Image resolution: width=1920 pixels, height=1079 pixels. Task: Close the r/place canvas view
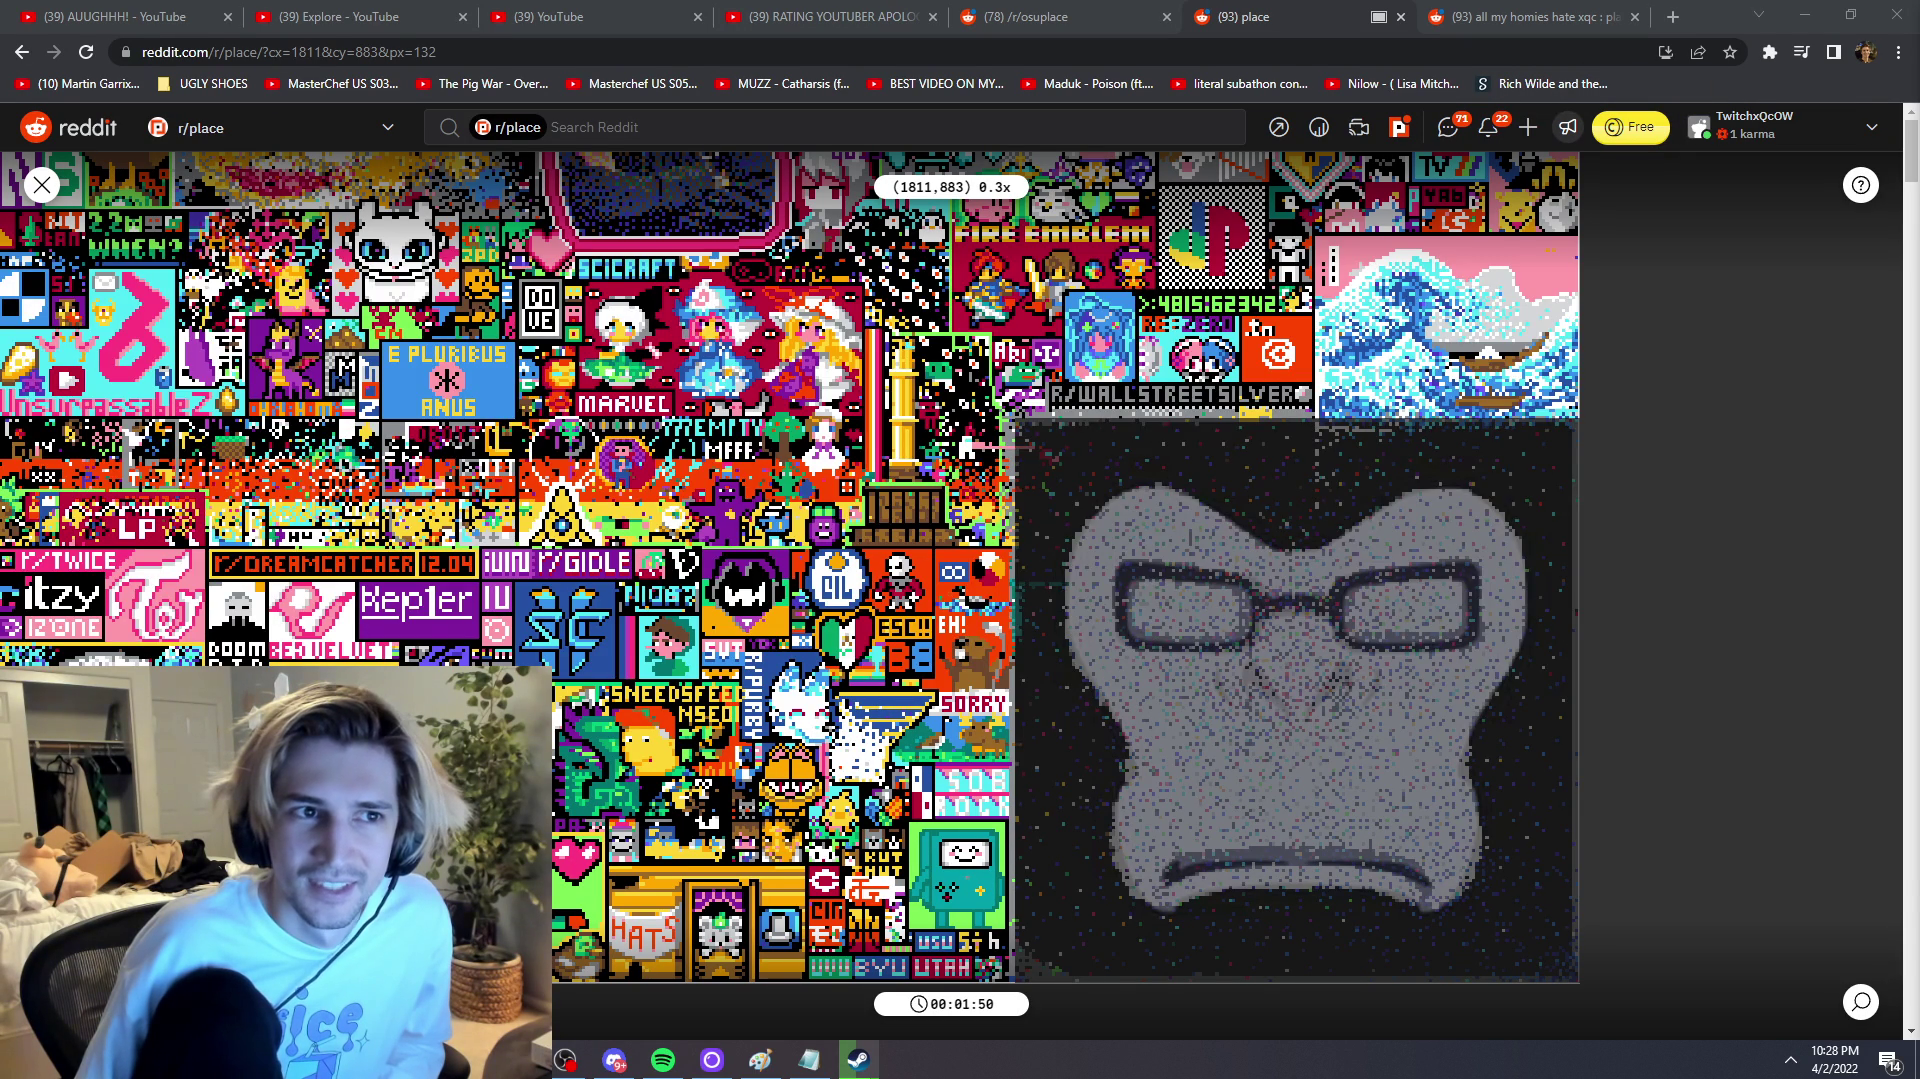(42, 185)
